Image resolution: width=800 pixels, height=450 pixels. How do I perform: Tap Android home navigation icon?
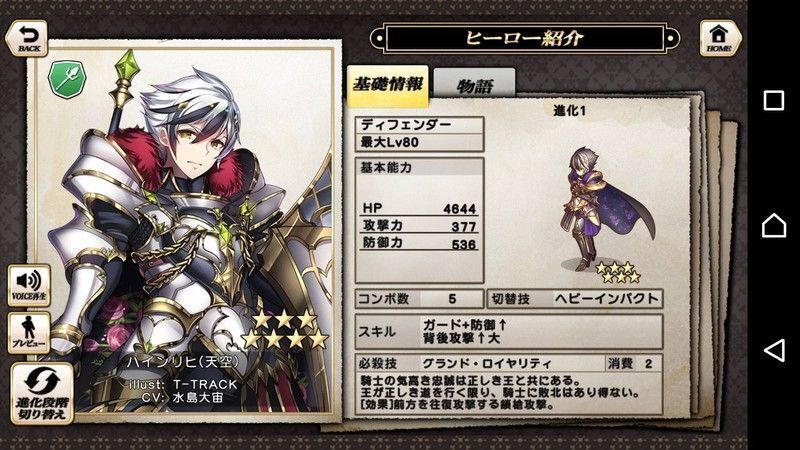773,225
